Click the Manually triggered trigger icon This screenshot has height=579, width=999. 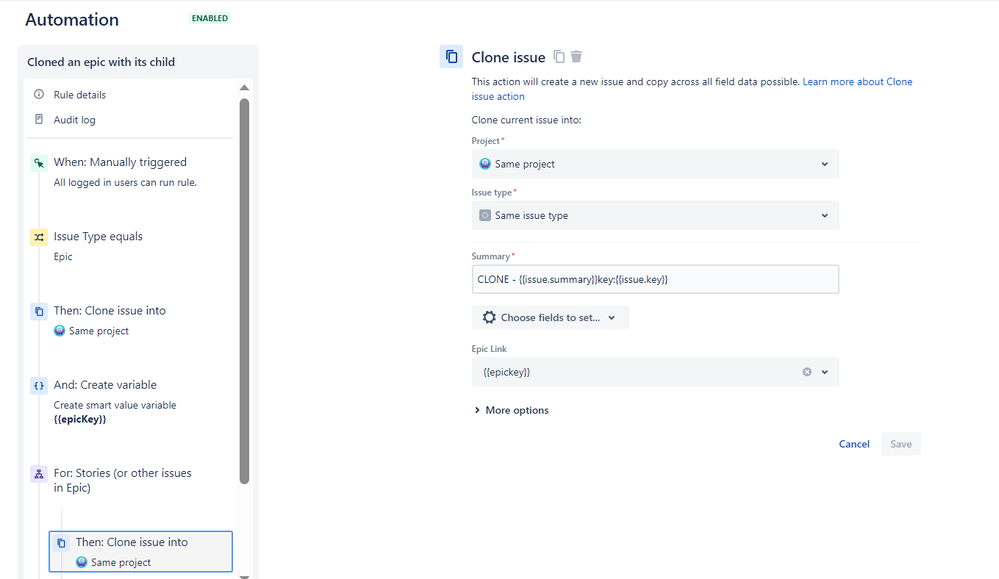click(39, 163)
